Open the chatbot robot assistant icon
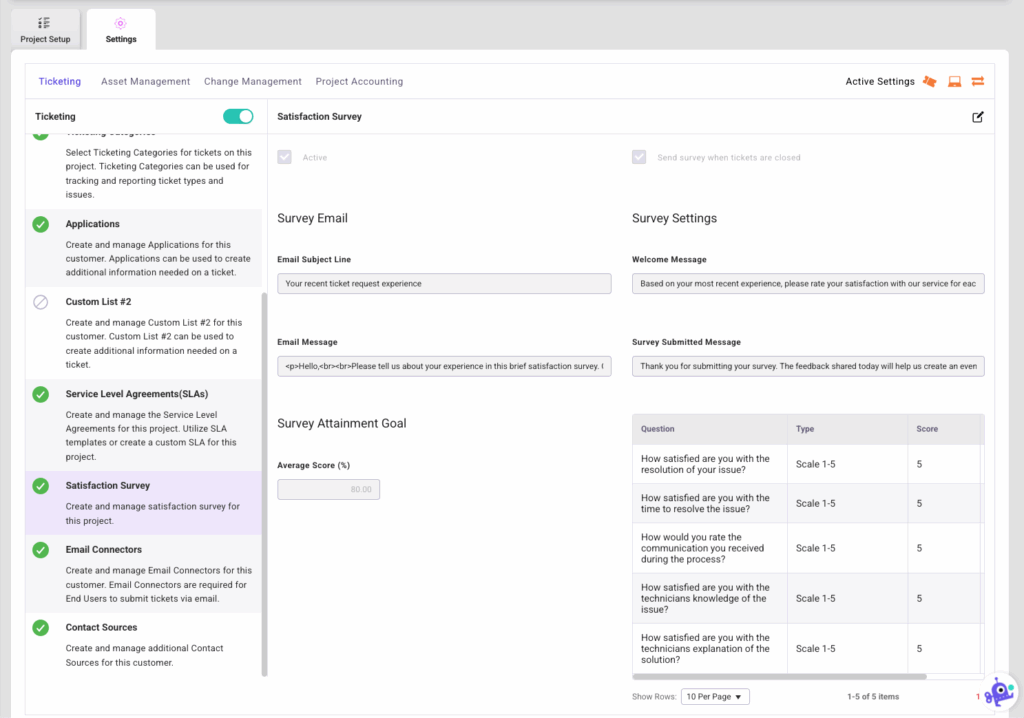The width and height of the screenshot is (1024, 718). (x=997, y=692)
